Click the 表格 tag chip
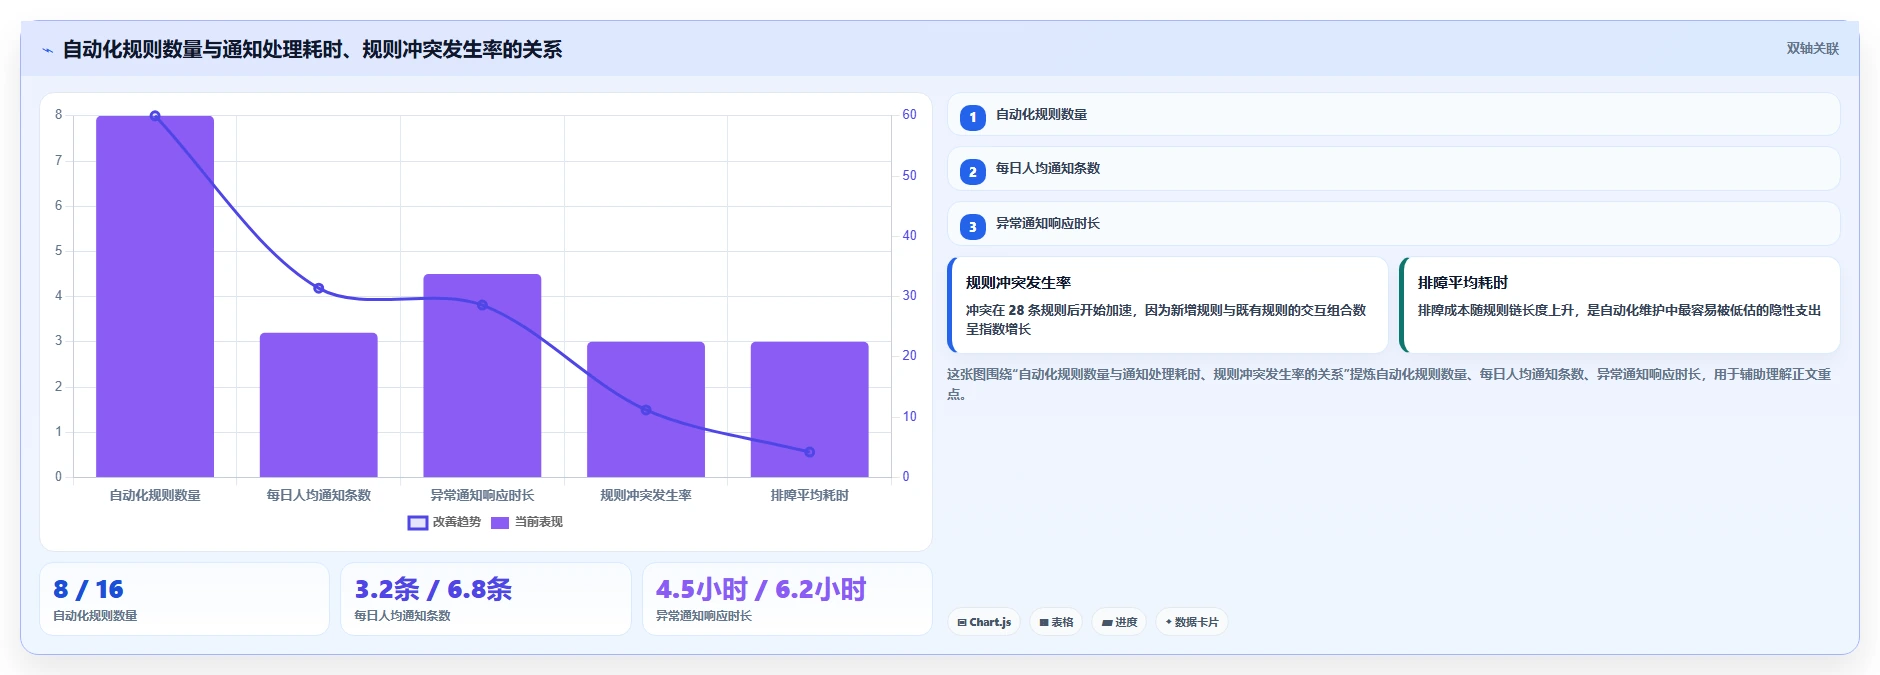The image size is (1880, 675). click(x=1056, y=622)
